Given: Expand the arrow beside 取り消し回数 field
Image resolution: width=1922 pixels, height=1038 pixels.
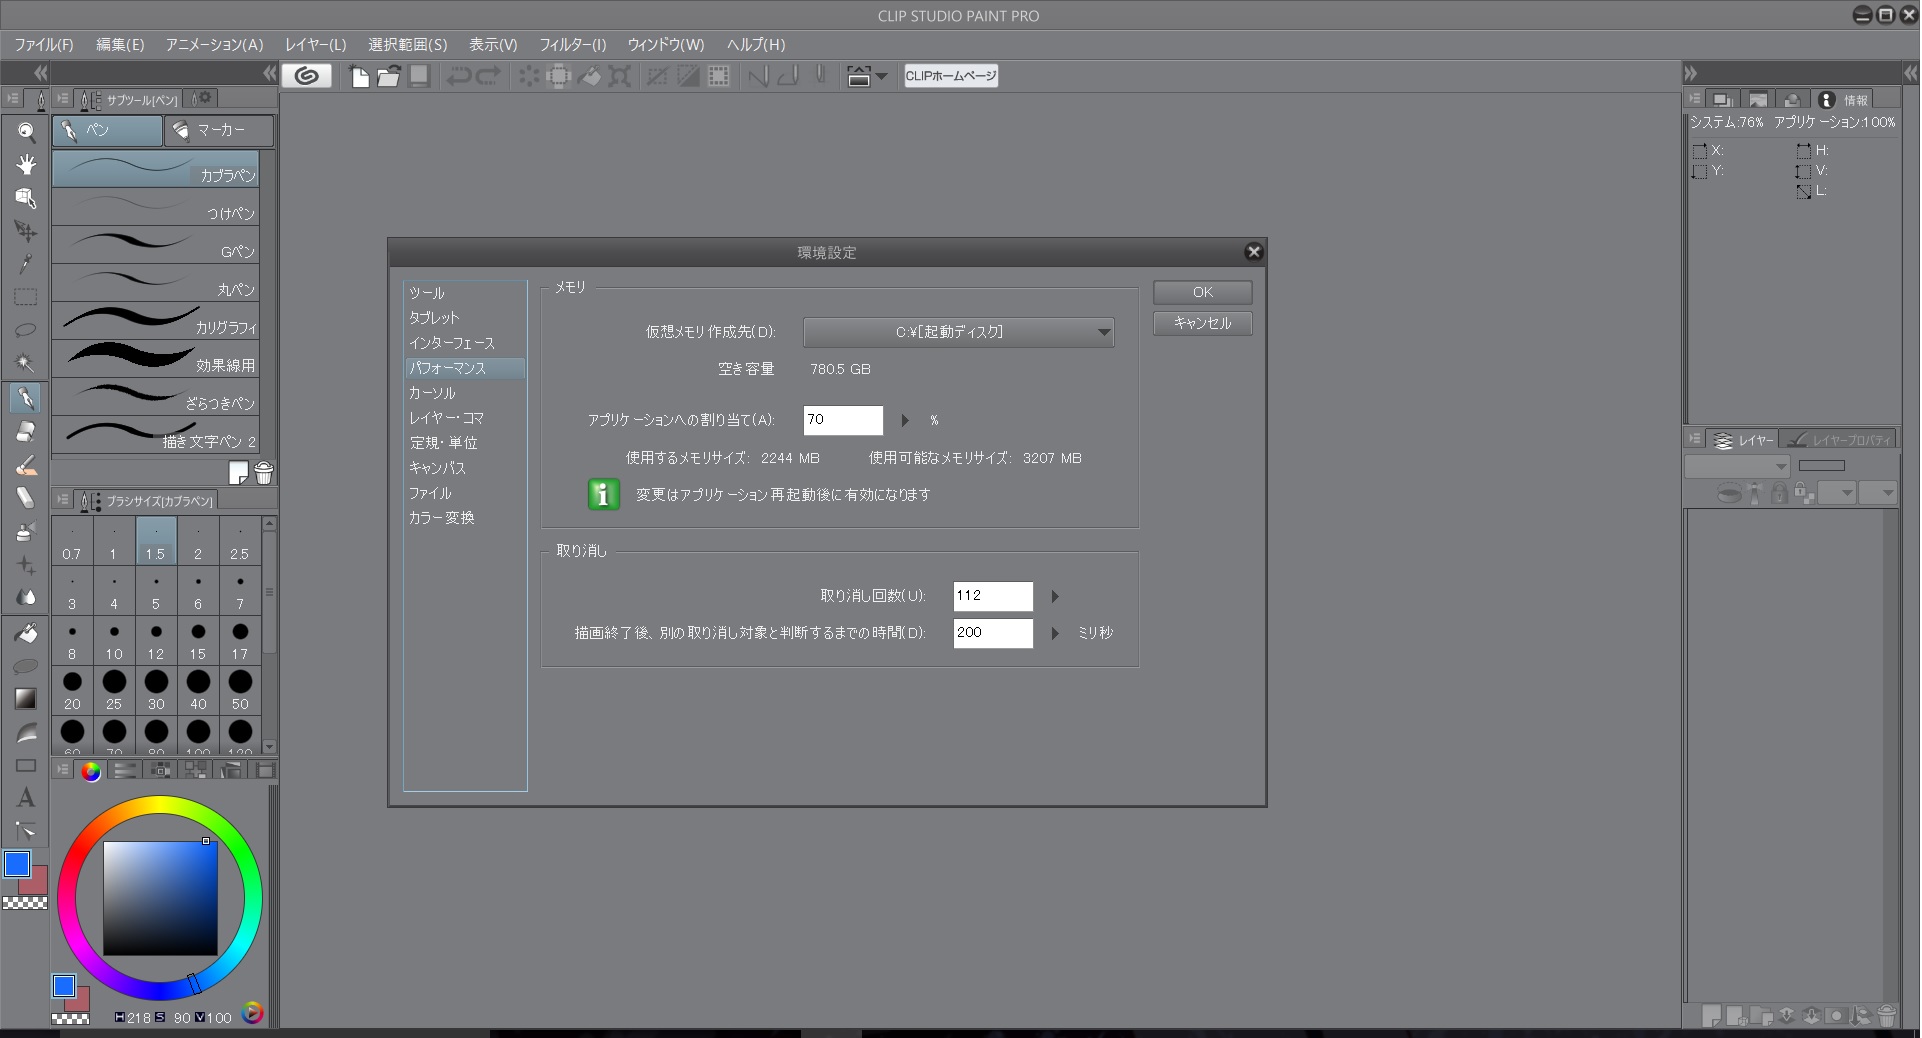Looking at the screenshot, I should click(x=1055, y=597).
